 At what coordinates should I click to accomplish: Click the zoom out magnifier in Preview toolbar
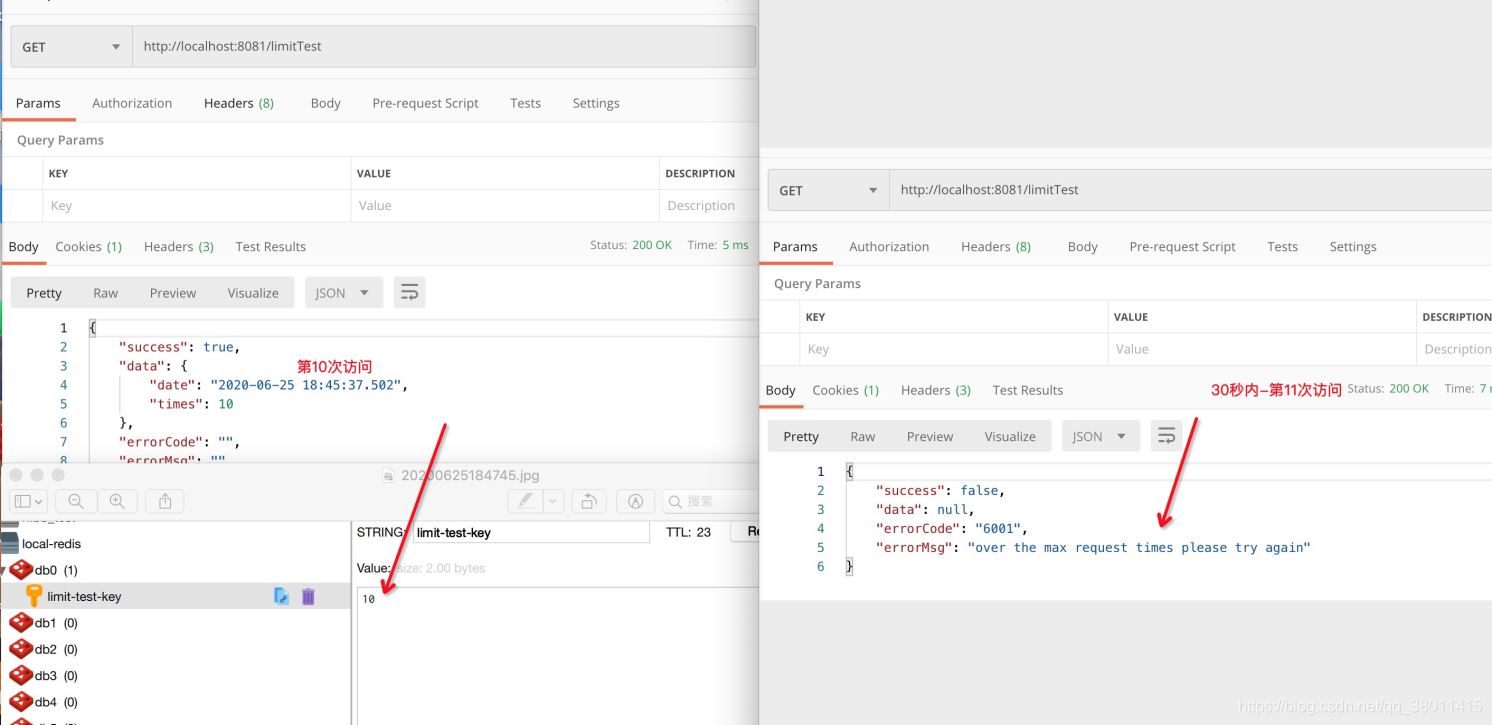(76, 501)
